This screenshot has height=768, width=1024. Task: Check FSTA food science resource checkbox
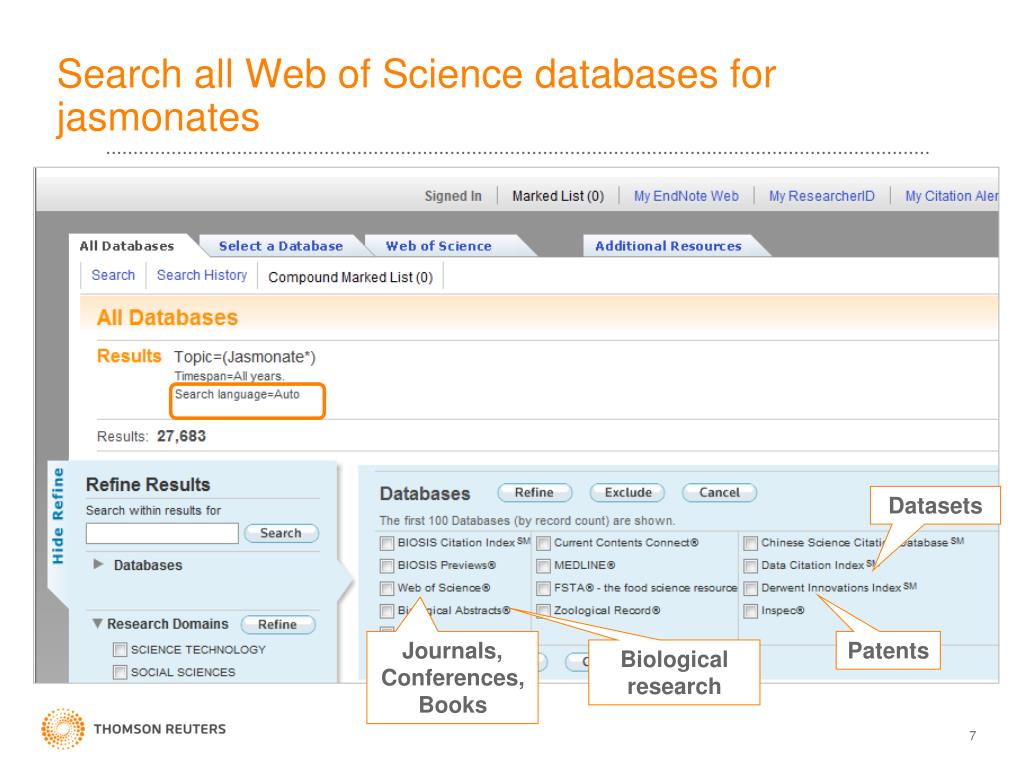543,588
